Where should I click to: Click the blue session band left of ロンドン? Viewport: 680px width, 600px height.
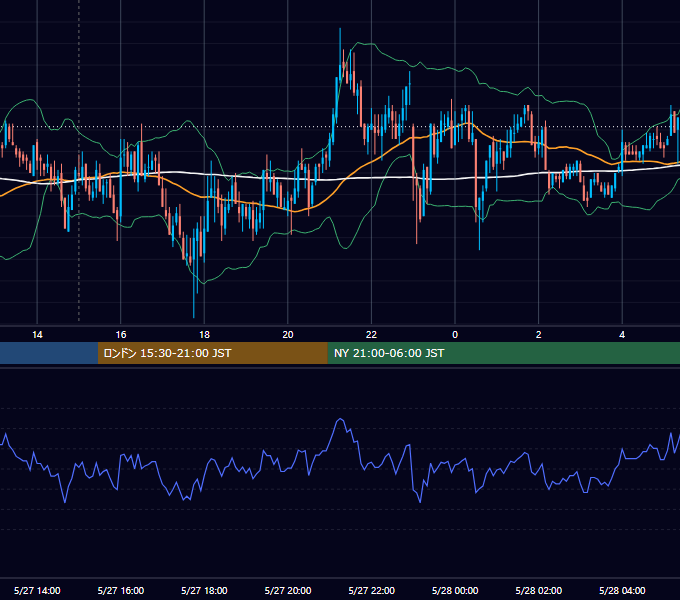[x=49, y=353]
